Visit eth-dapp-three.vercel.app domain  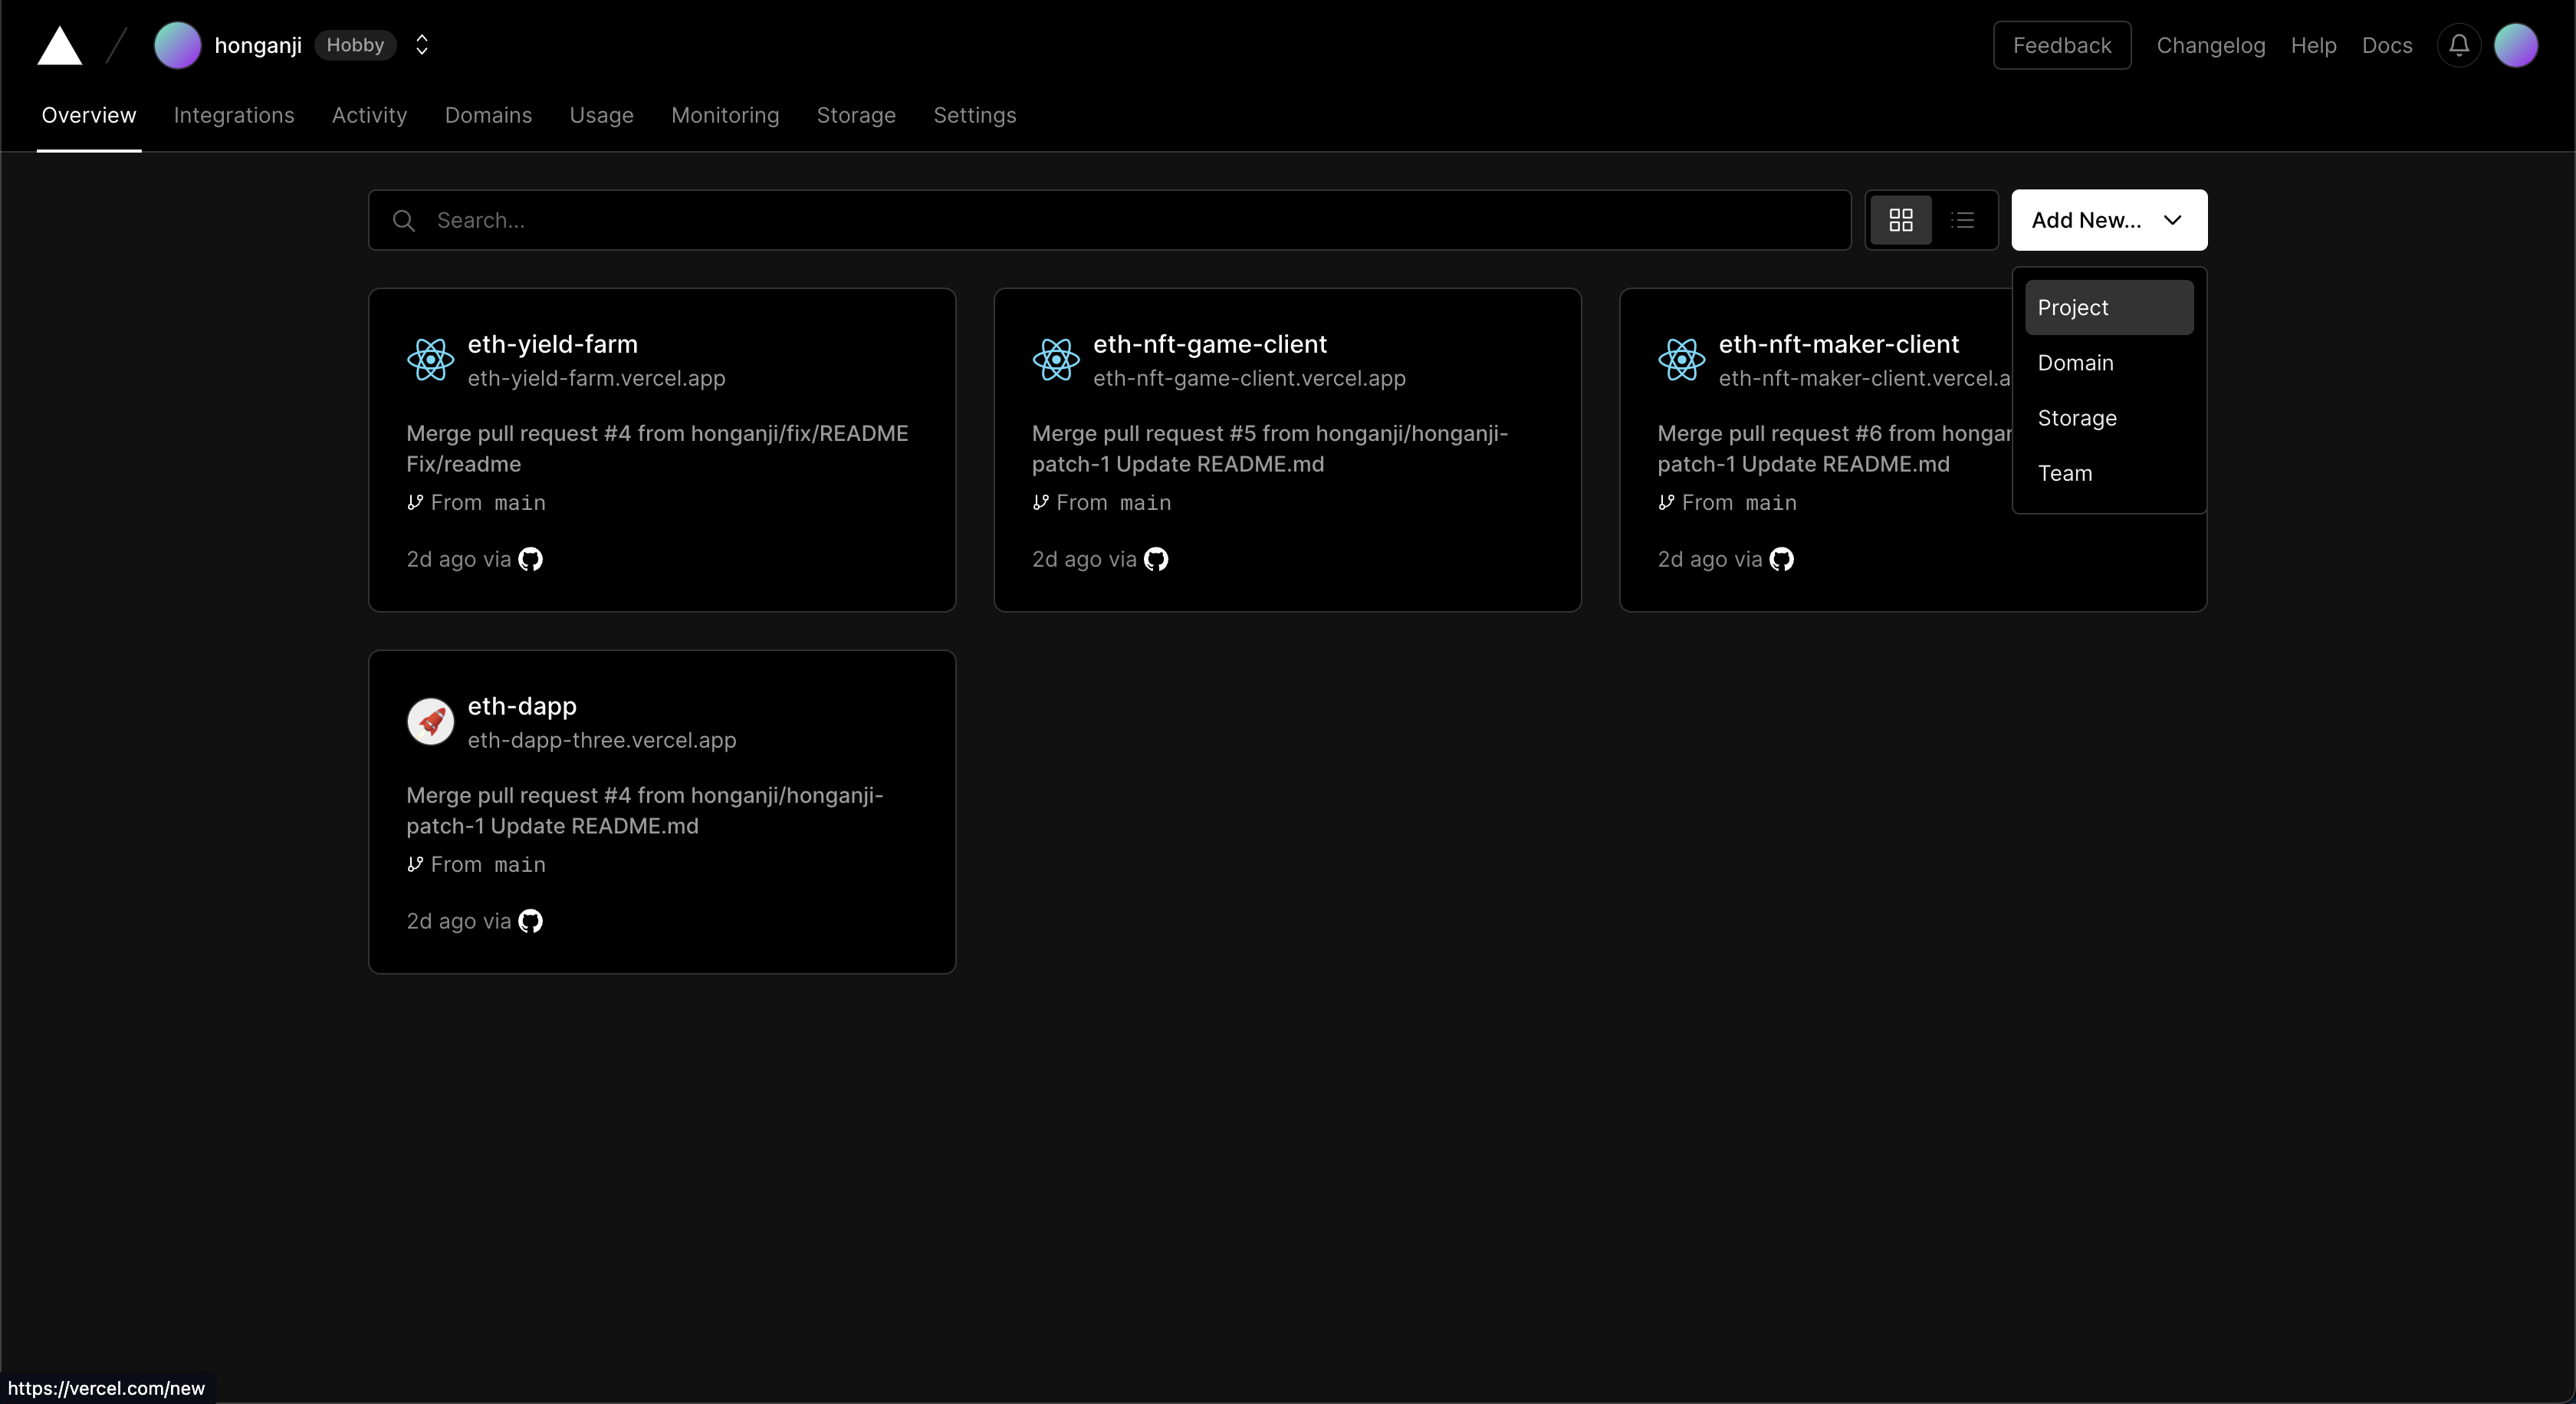pyautogui.click(x=602, y=740)
